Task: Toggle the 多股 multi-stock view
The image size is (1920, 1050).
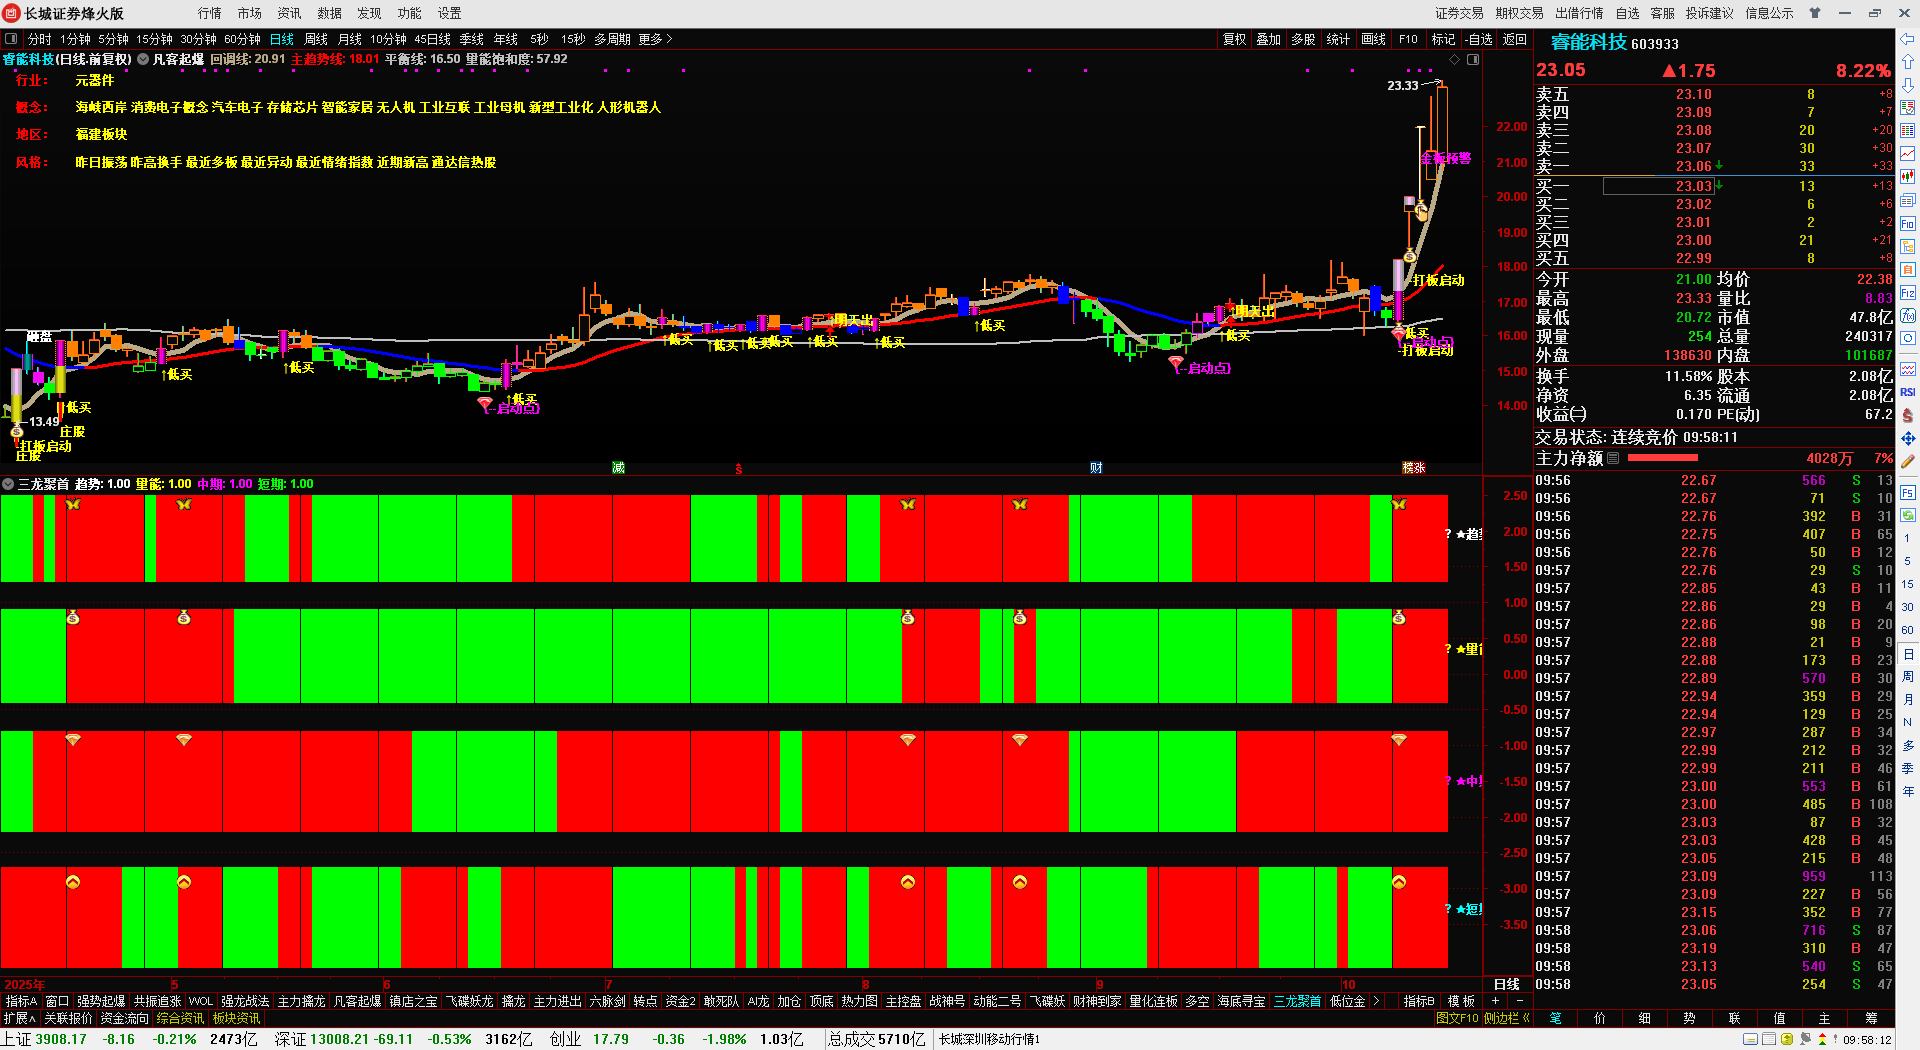Action: click(1303, 39)
